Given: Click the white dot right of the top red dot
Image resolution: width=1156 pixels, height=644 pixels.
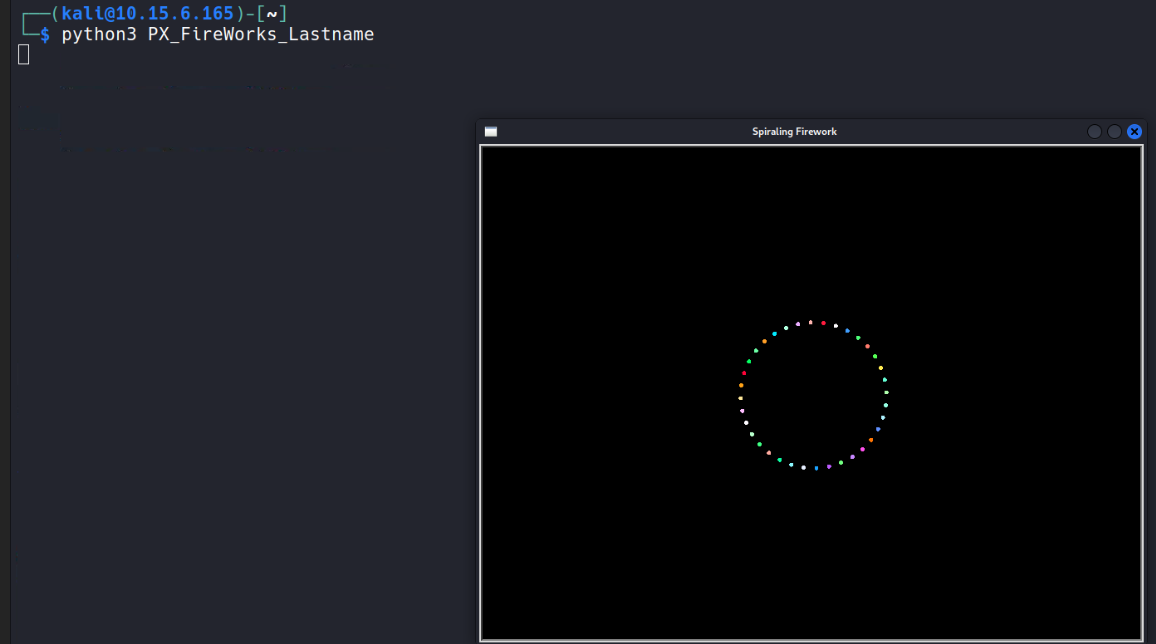Looking at the screenshot, I should pos(836,326).
